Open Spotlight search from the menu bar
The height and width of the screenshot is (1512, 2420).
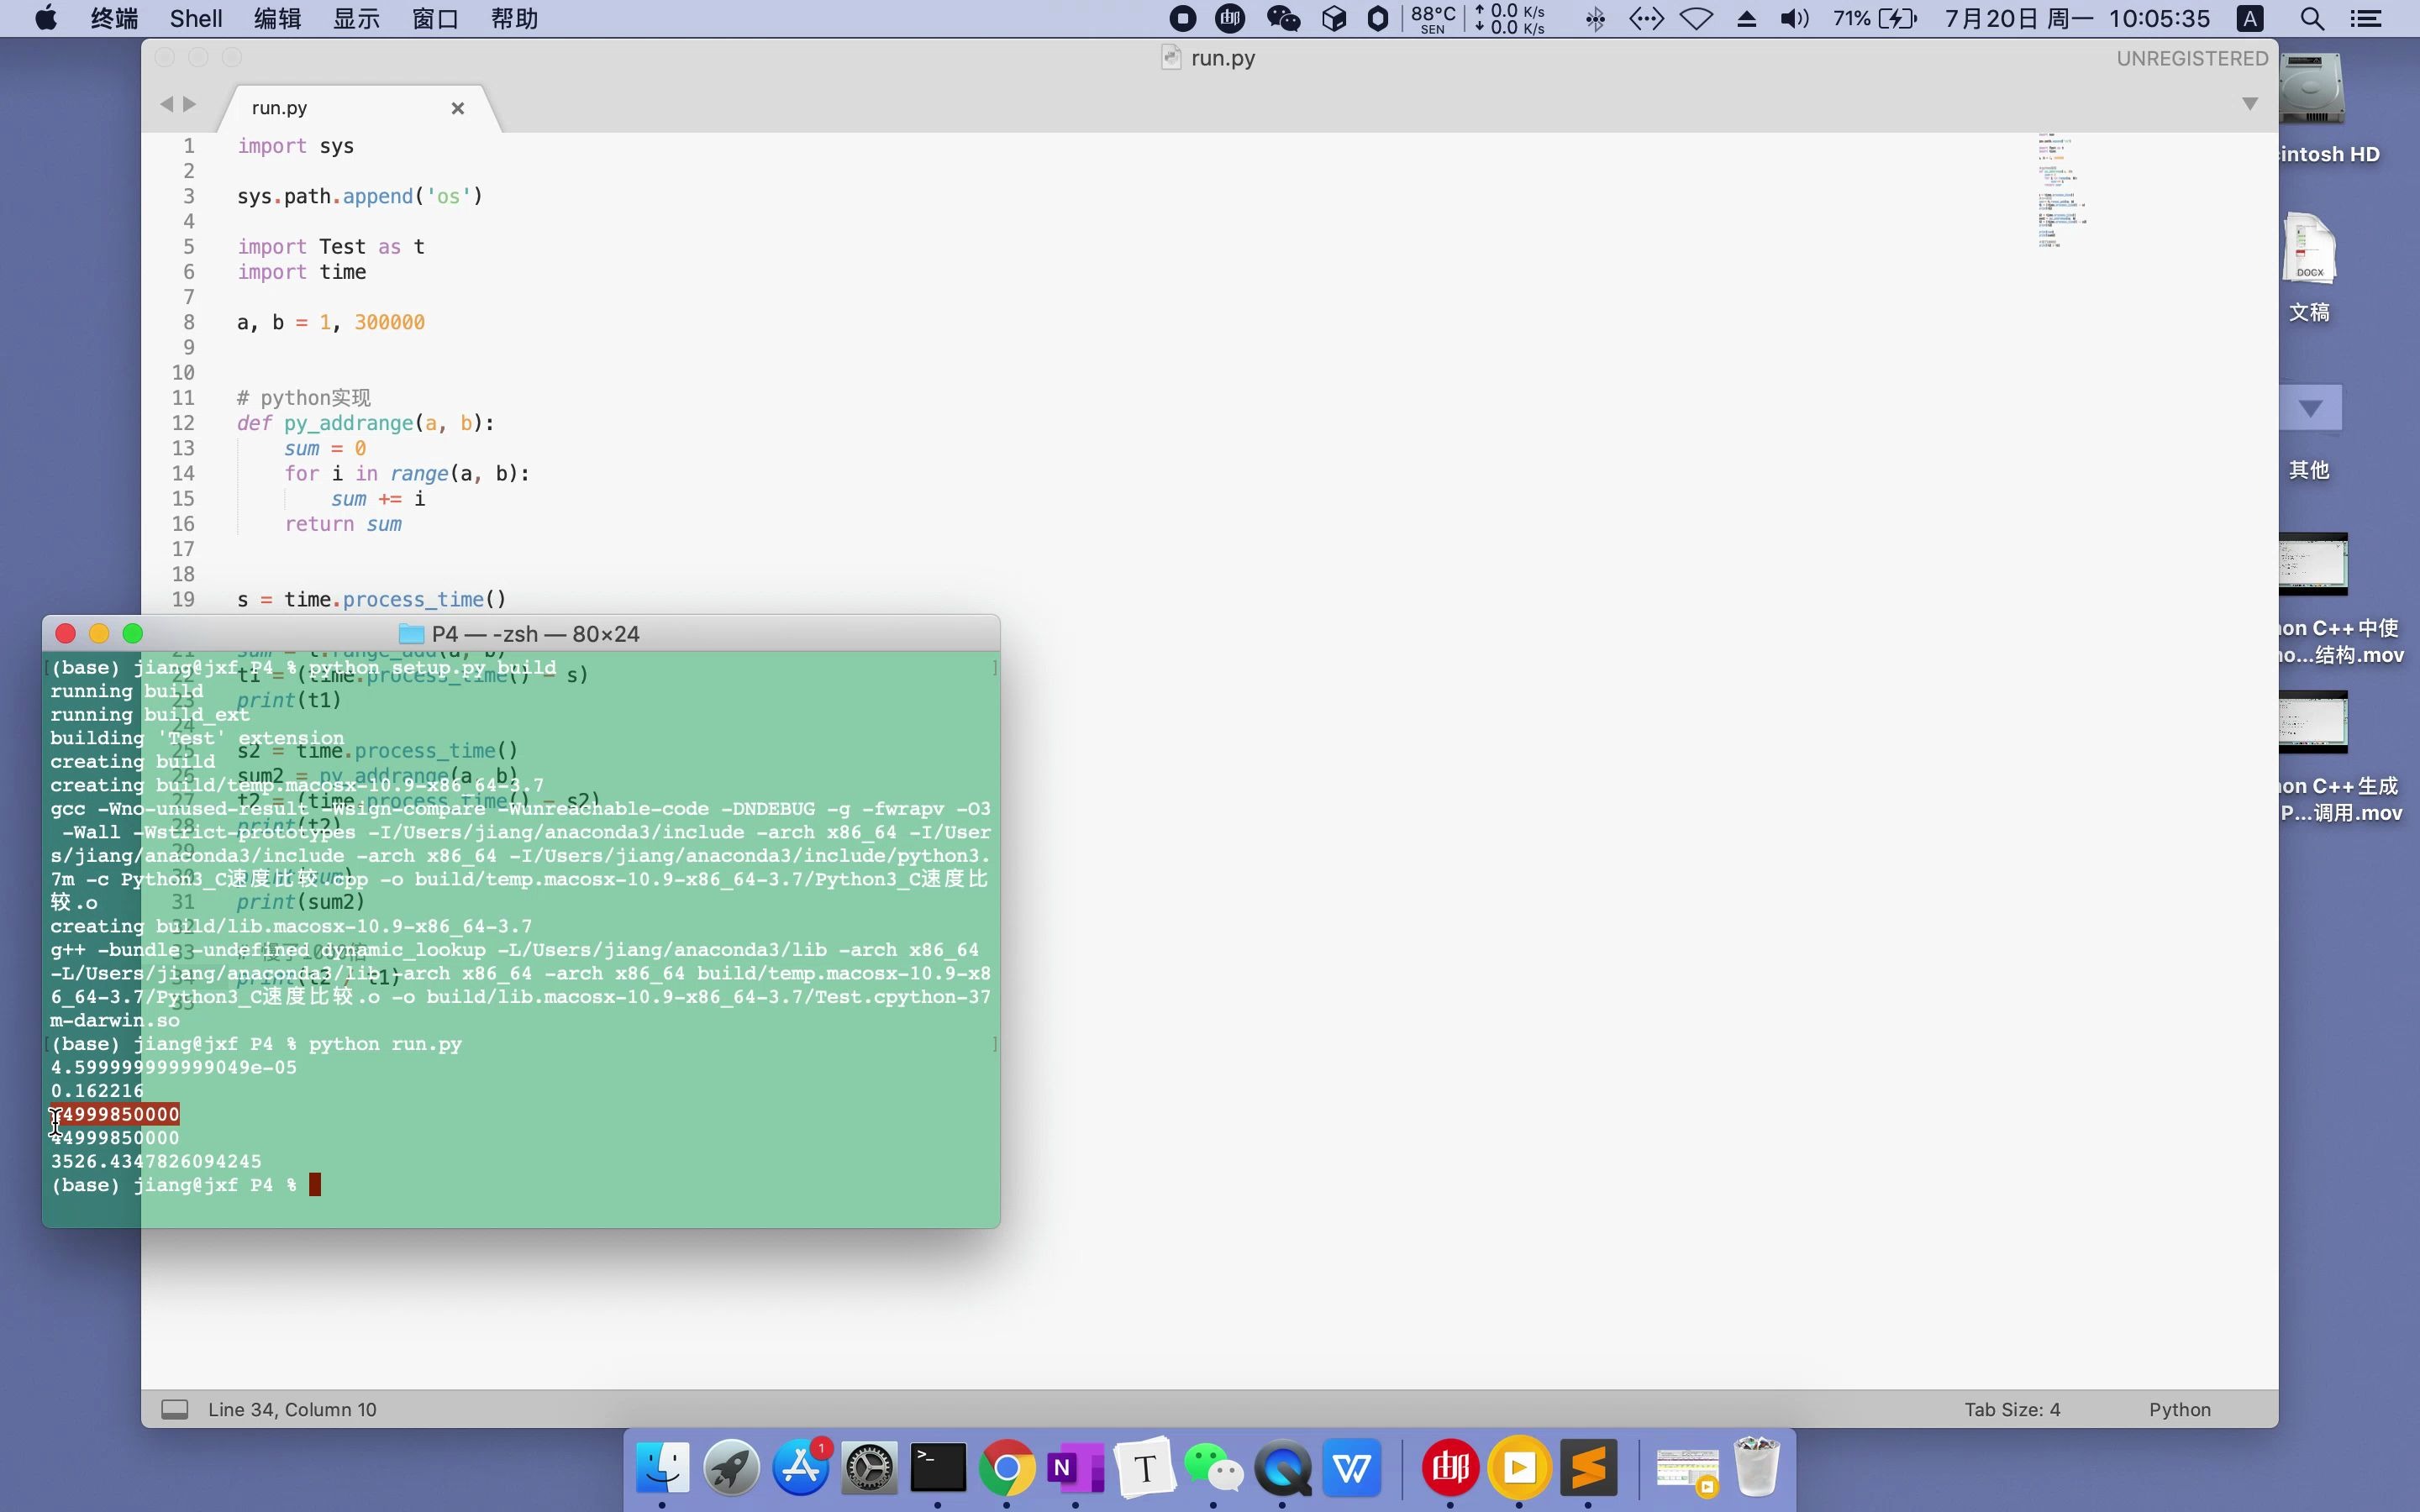[2310, 18]
